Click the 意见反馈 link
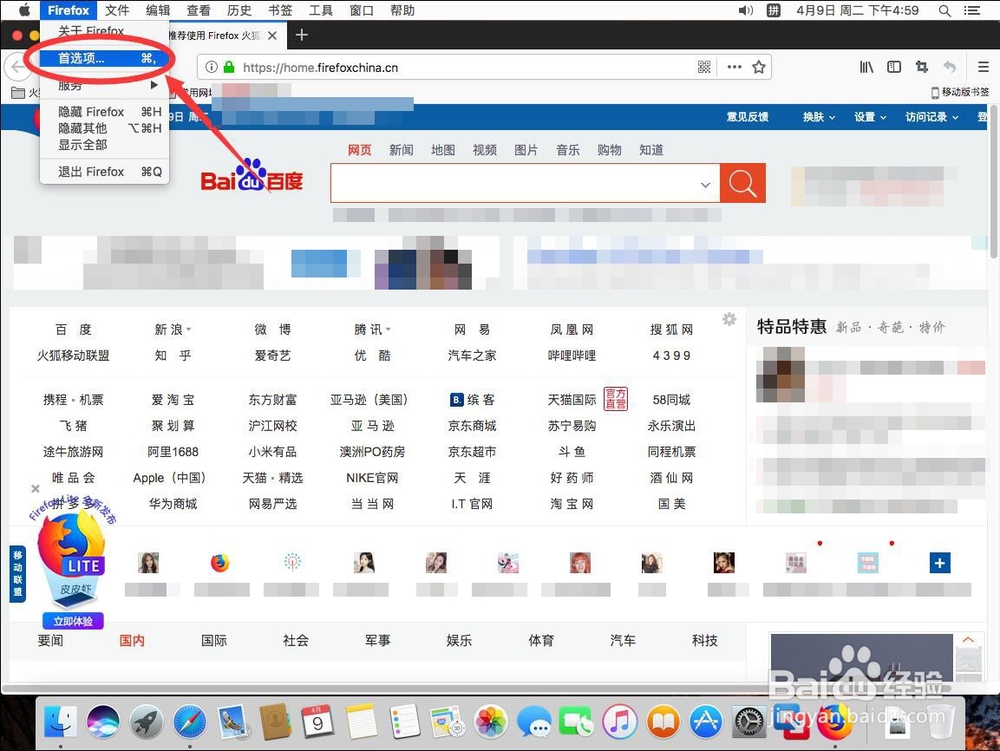Image resolution: width=1000 pixels, height=751 pixels. click(x=747, y=117)
